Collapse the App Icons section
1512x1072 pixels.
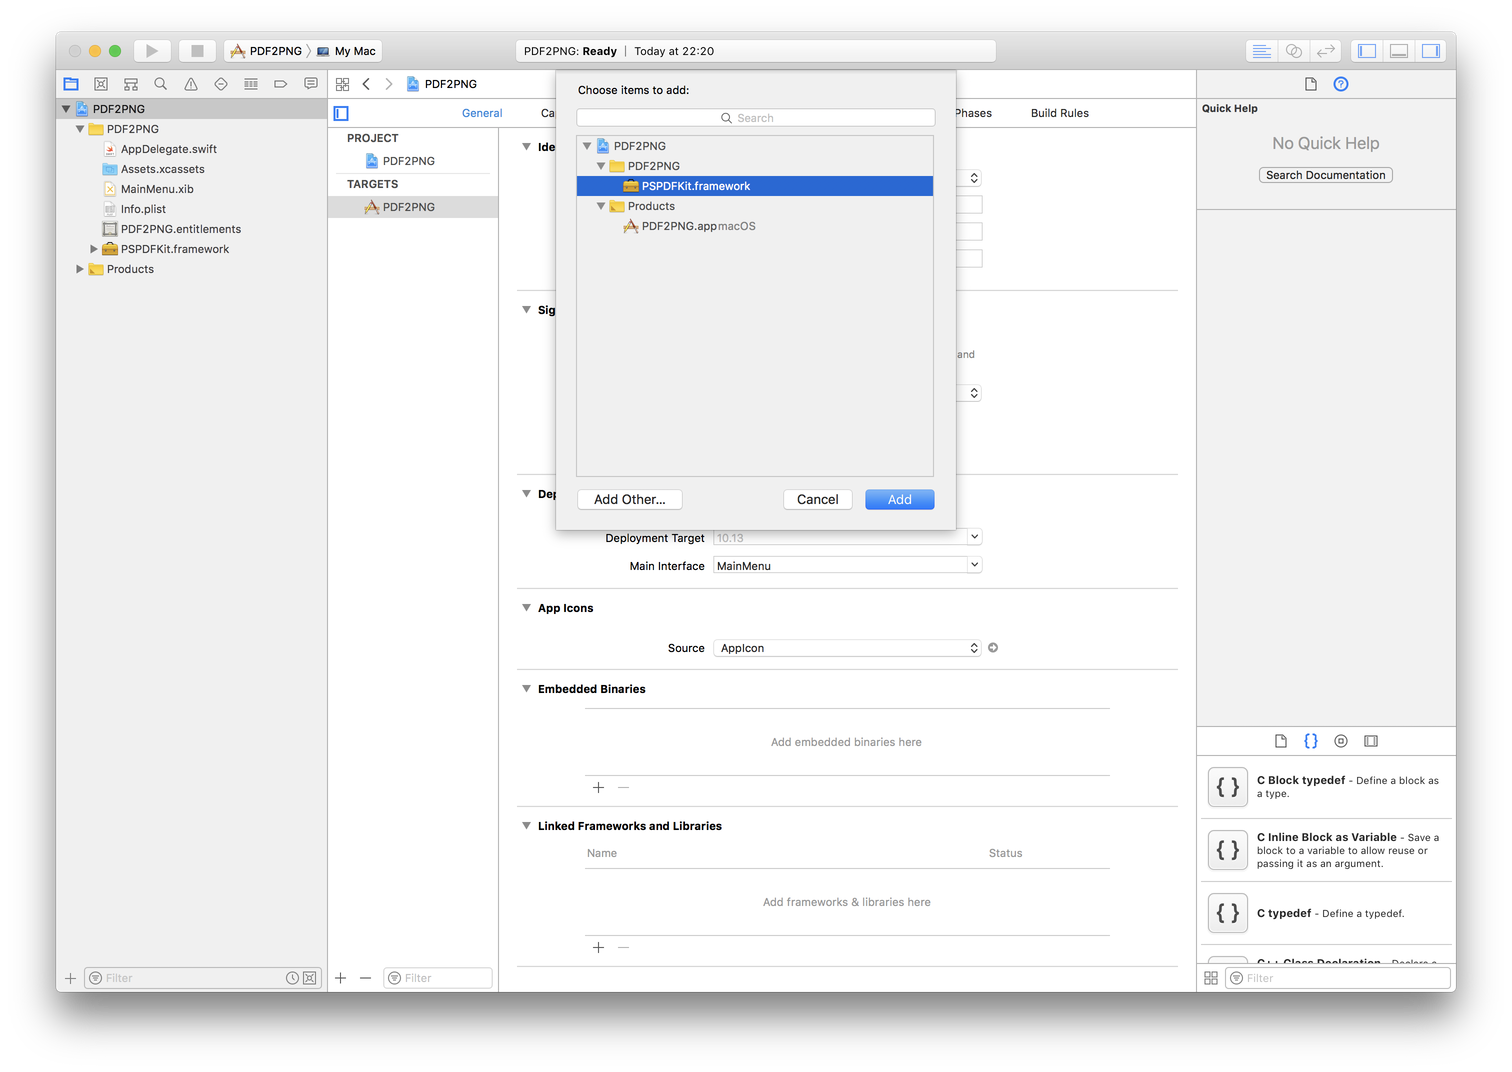(x=526, y=607)
